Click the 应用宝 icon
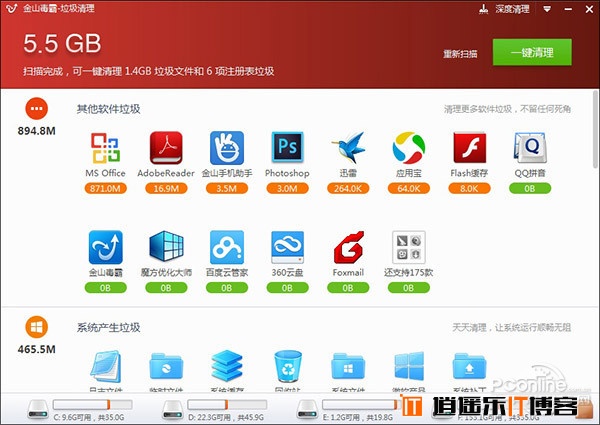Viewport: 600px width, 425px height. (408, 148)
